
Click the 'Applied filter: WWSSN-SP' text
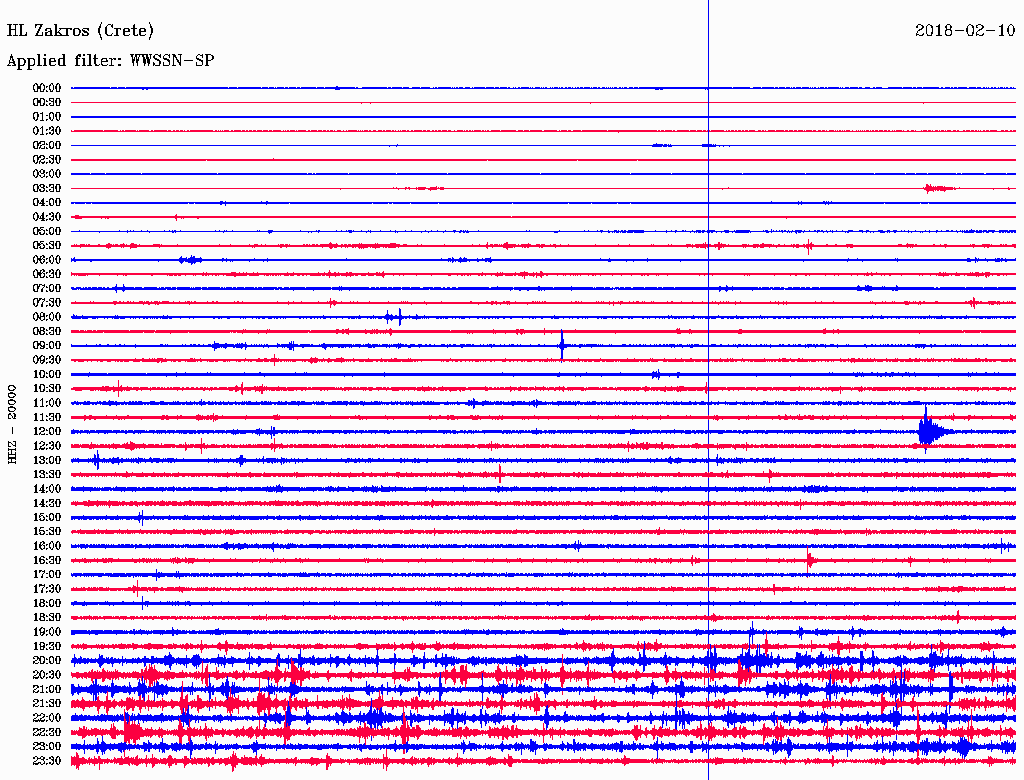(110, 60)
